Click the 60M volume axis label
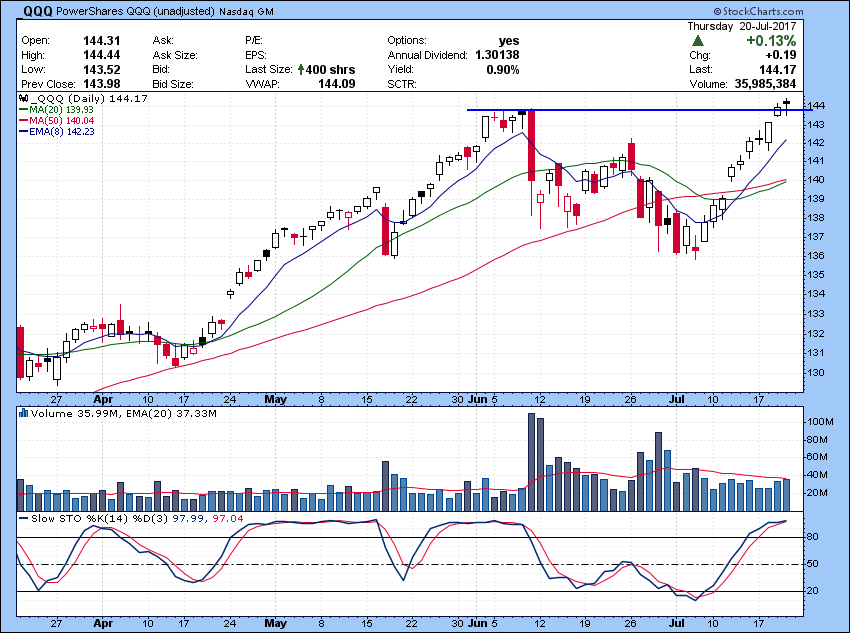This screenshot has width=850, height=633. (817, 457)
